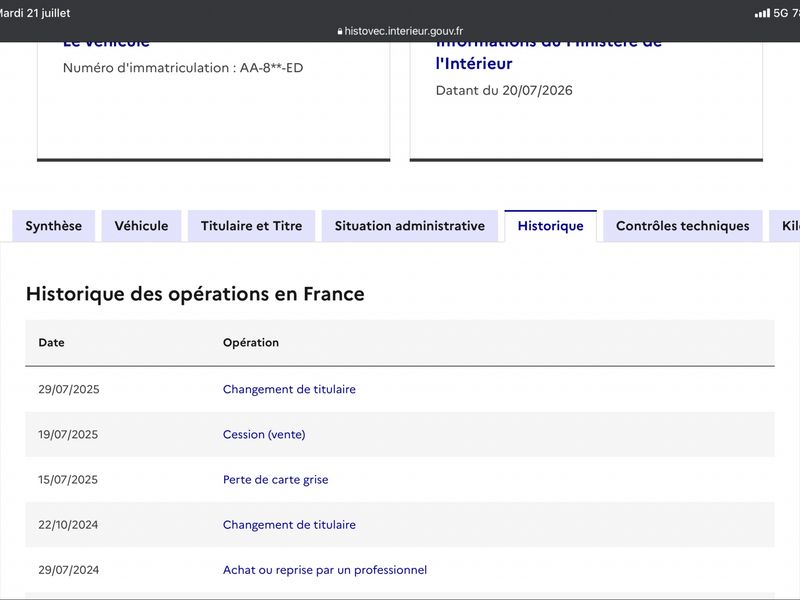800x600 pixels.
Task: Click the Opération column header
Action: click(x=251, y=342)
